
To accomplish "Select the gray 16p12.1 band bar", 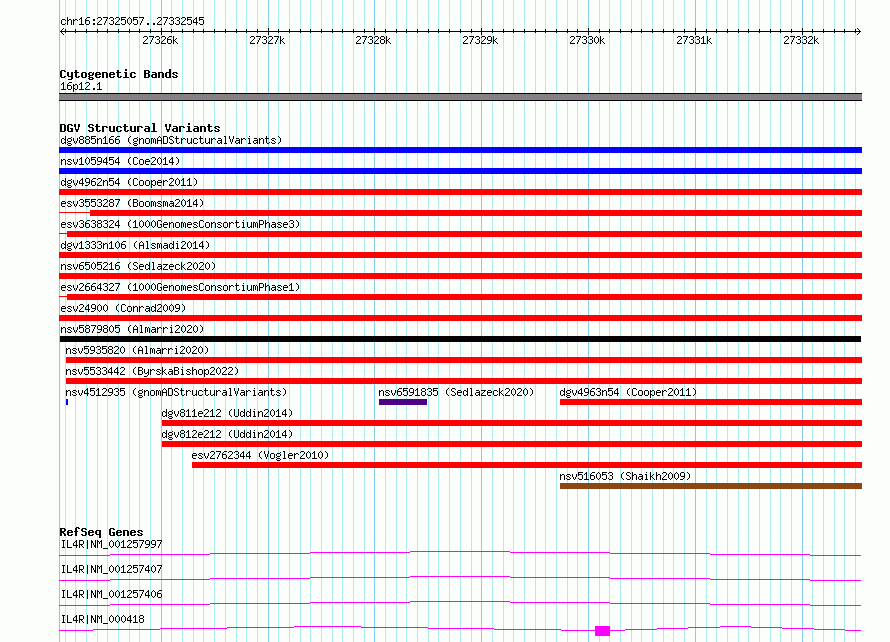I will coord(460,97).
